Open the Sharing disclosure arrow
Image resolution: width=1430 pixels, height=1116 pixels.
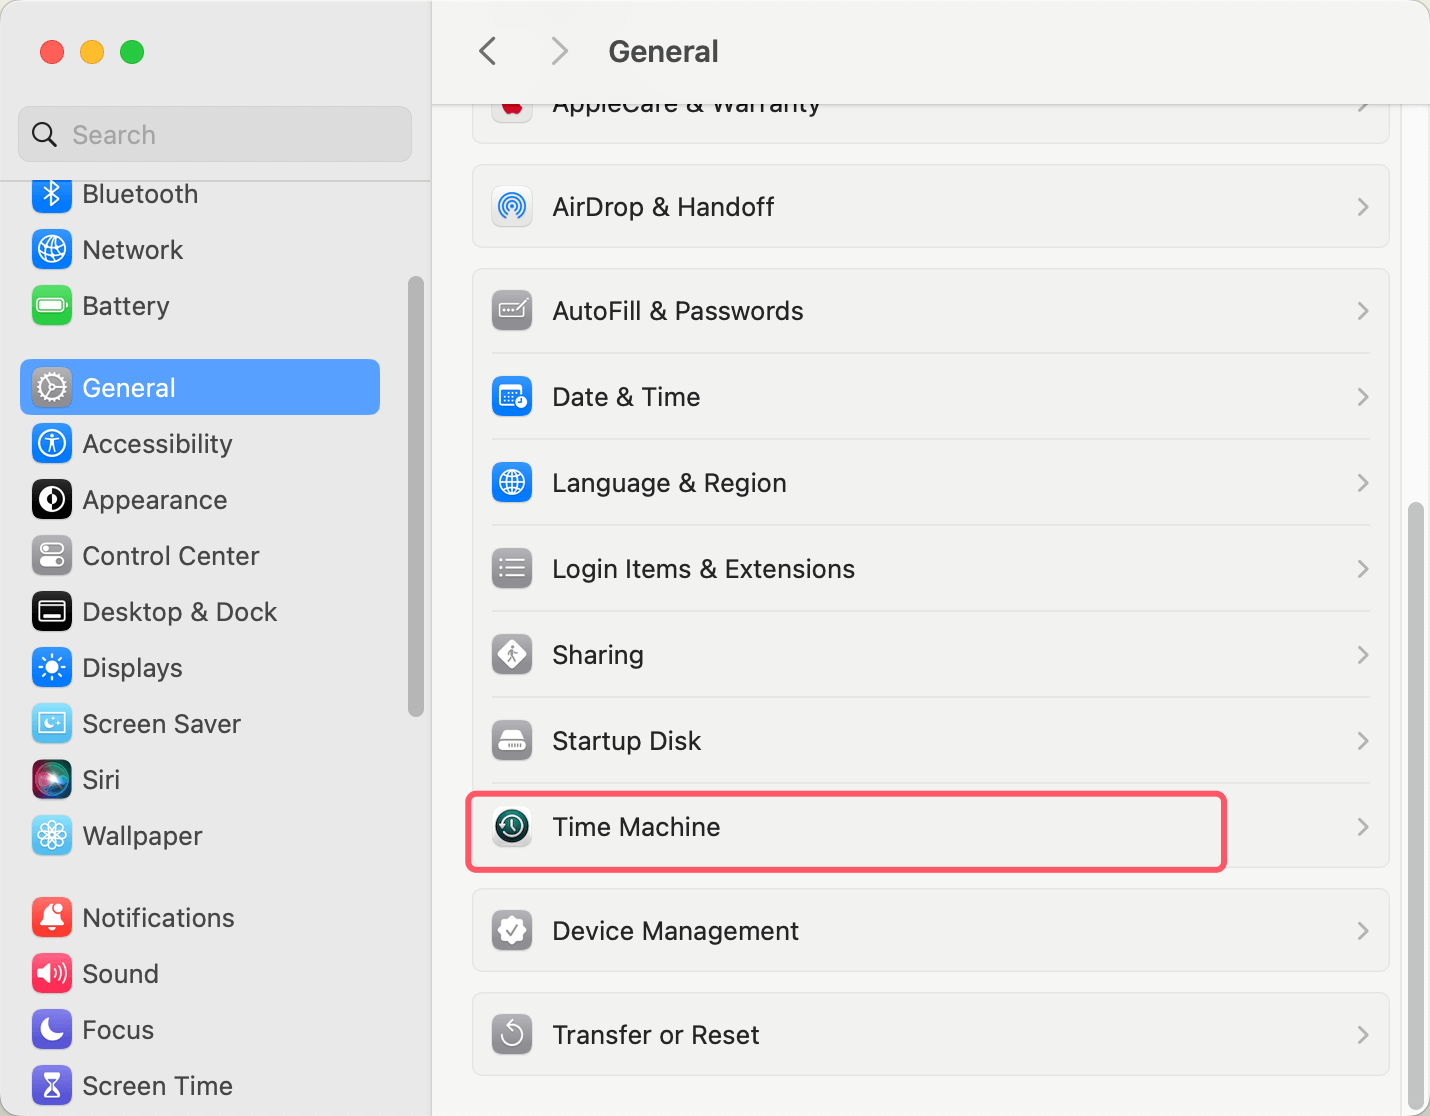point(1362,655)
